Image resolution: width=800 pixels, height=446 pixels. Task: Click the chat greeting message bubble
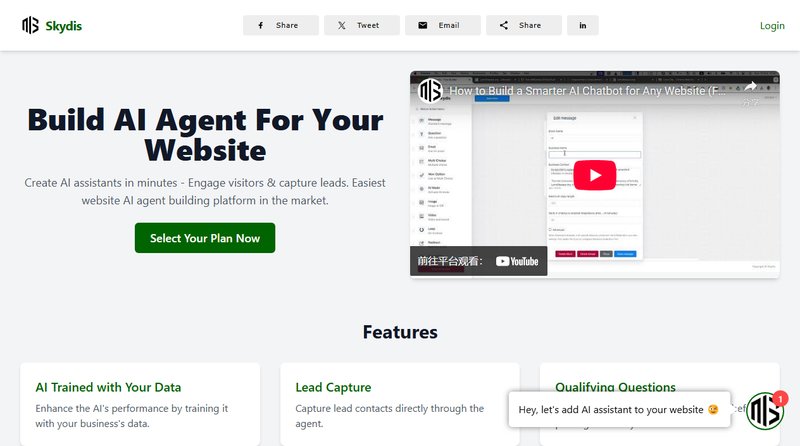(618, 410)
